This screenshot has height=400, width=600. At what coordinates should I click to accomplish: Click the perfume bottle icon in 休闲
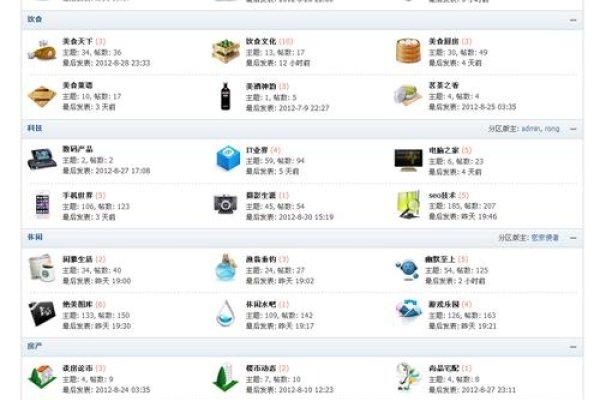(226, 267)
